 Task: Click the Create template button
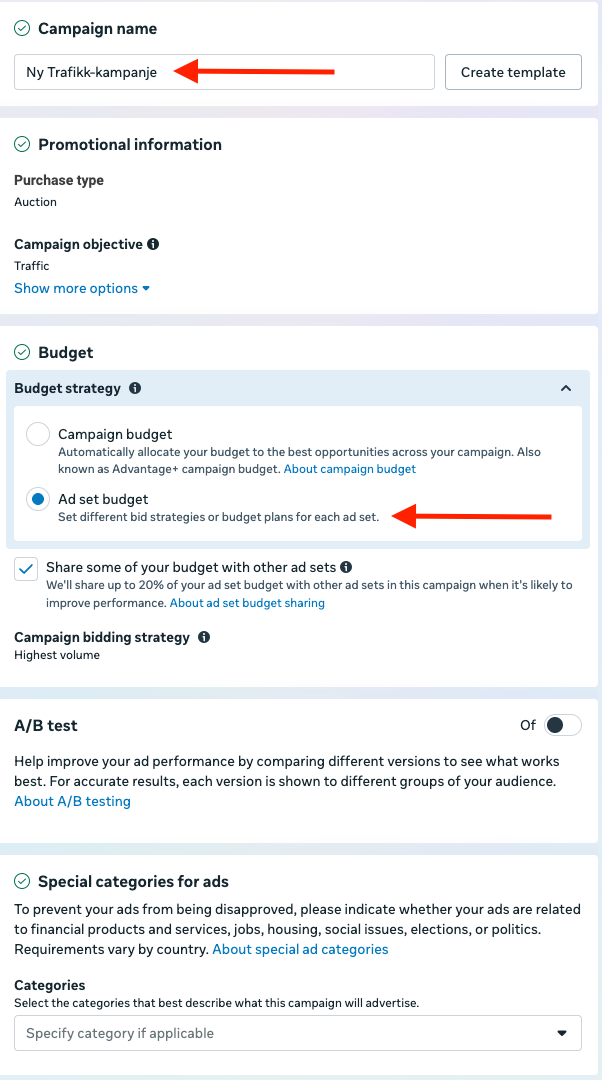click(x=513, y=72)
